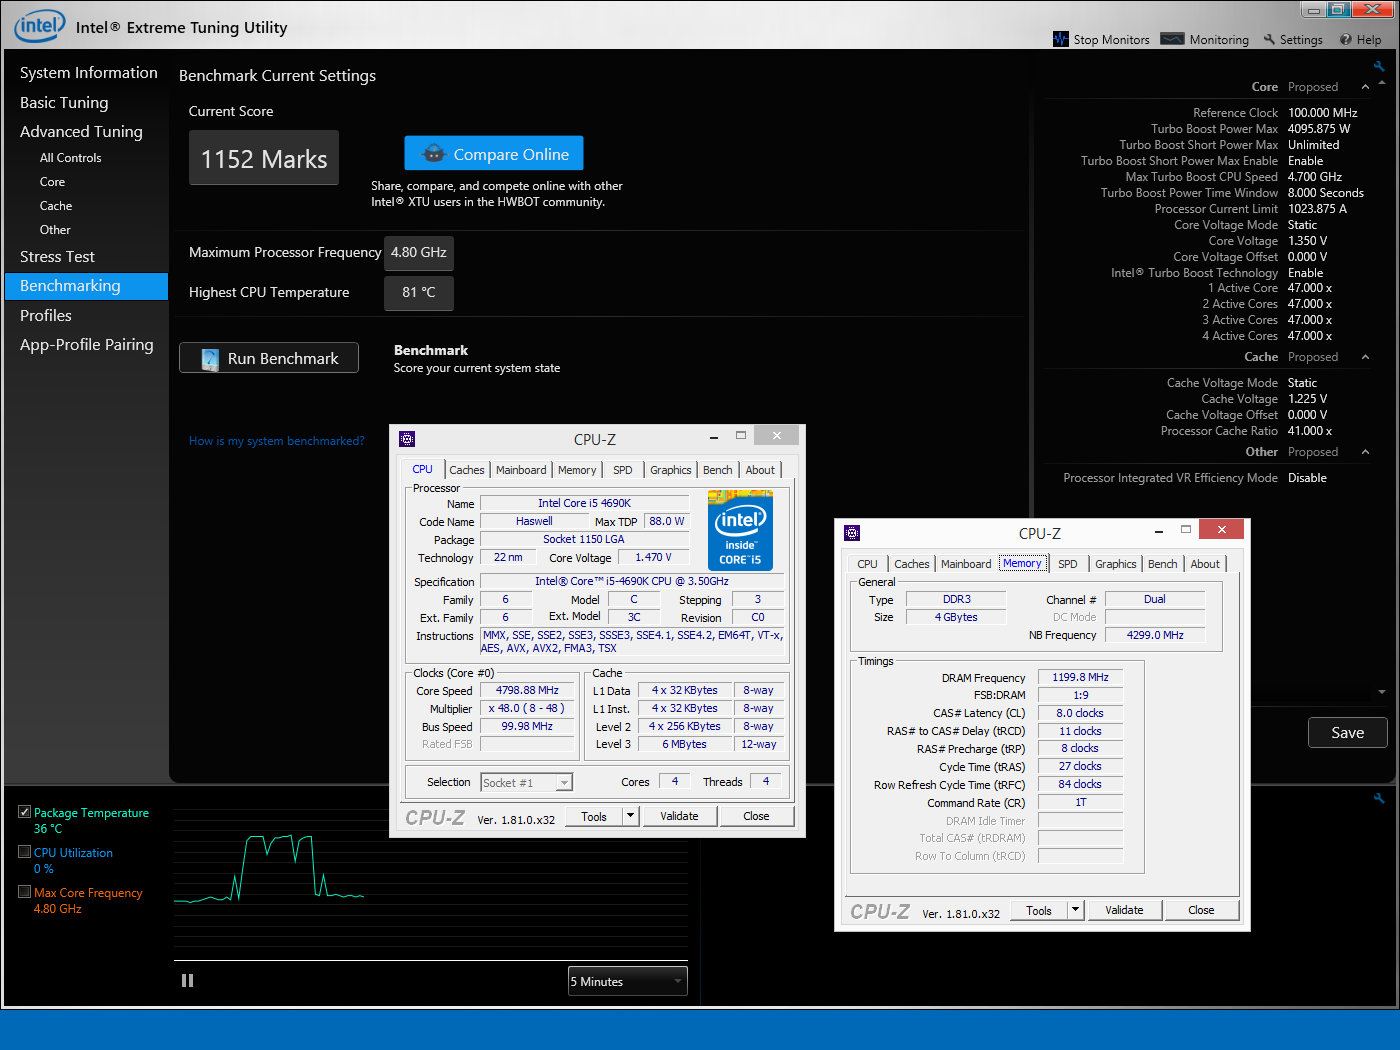Open the SPD tab in the CPU-Z processor window
This screenshot has width=1400, height=1050.
coord(623,470)
